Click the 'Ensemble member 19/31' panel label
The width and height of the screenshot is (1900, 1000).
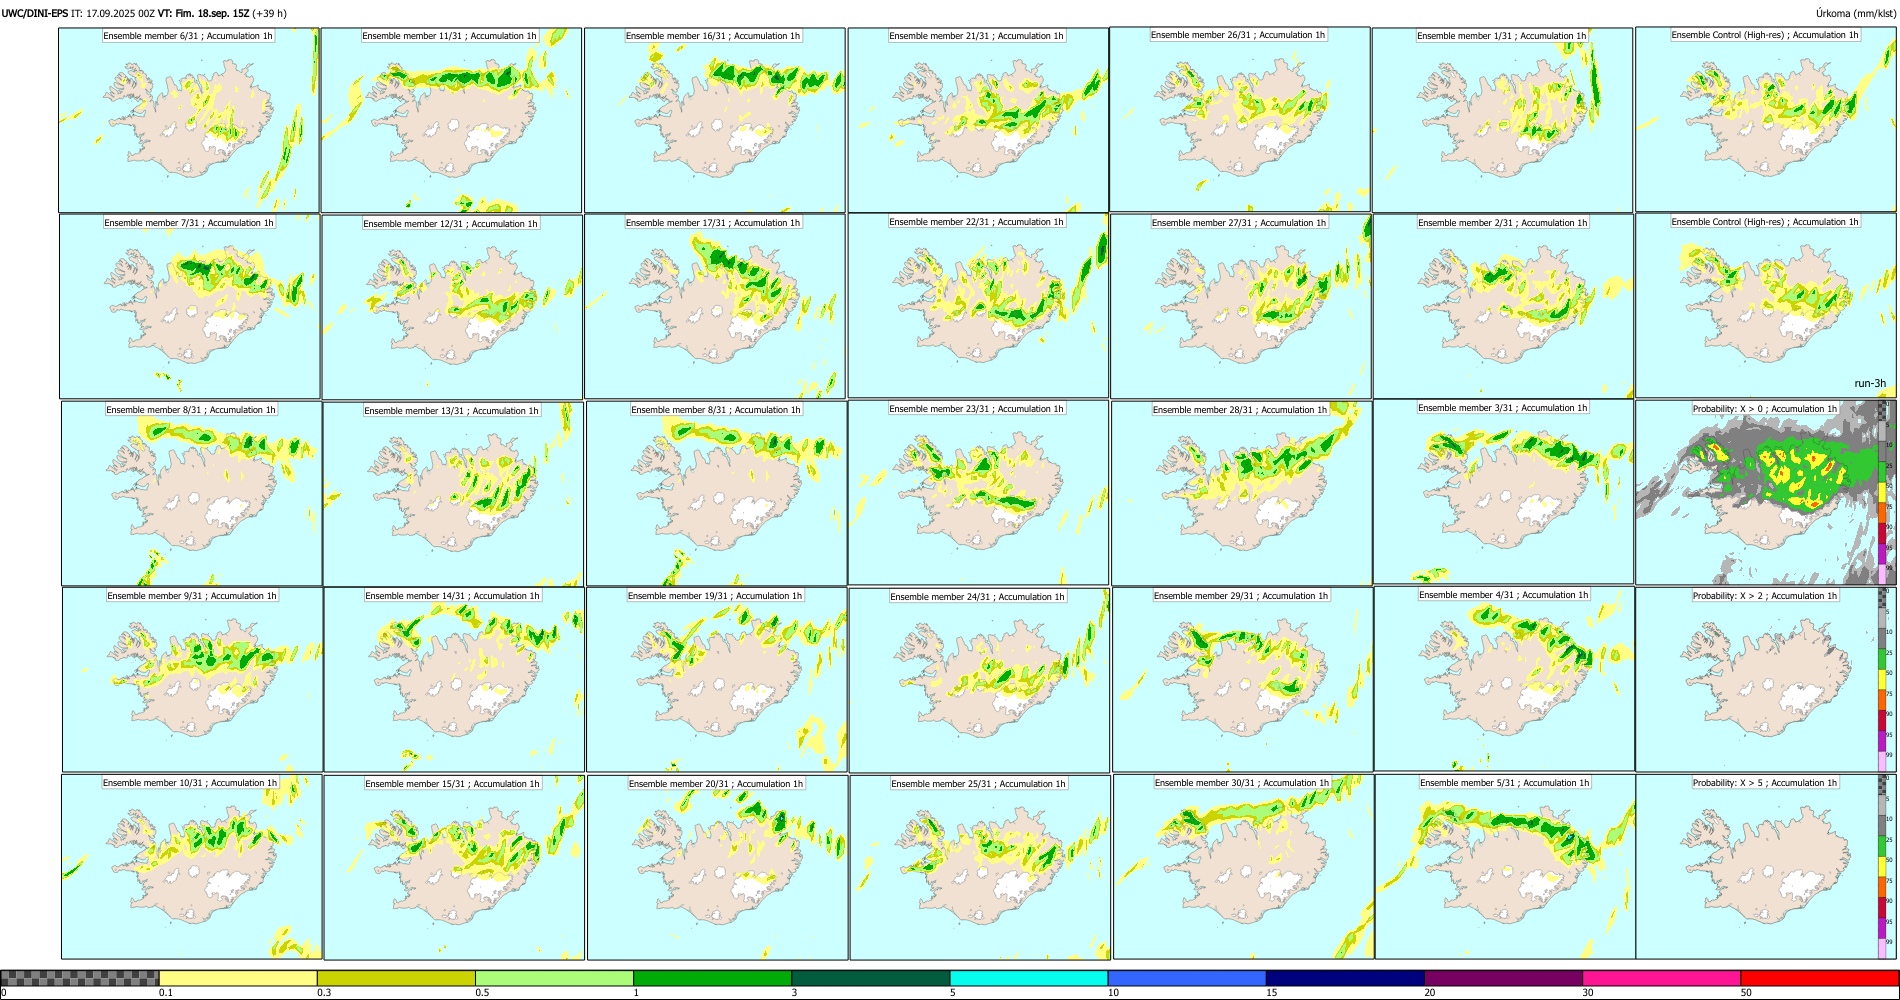715,596
